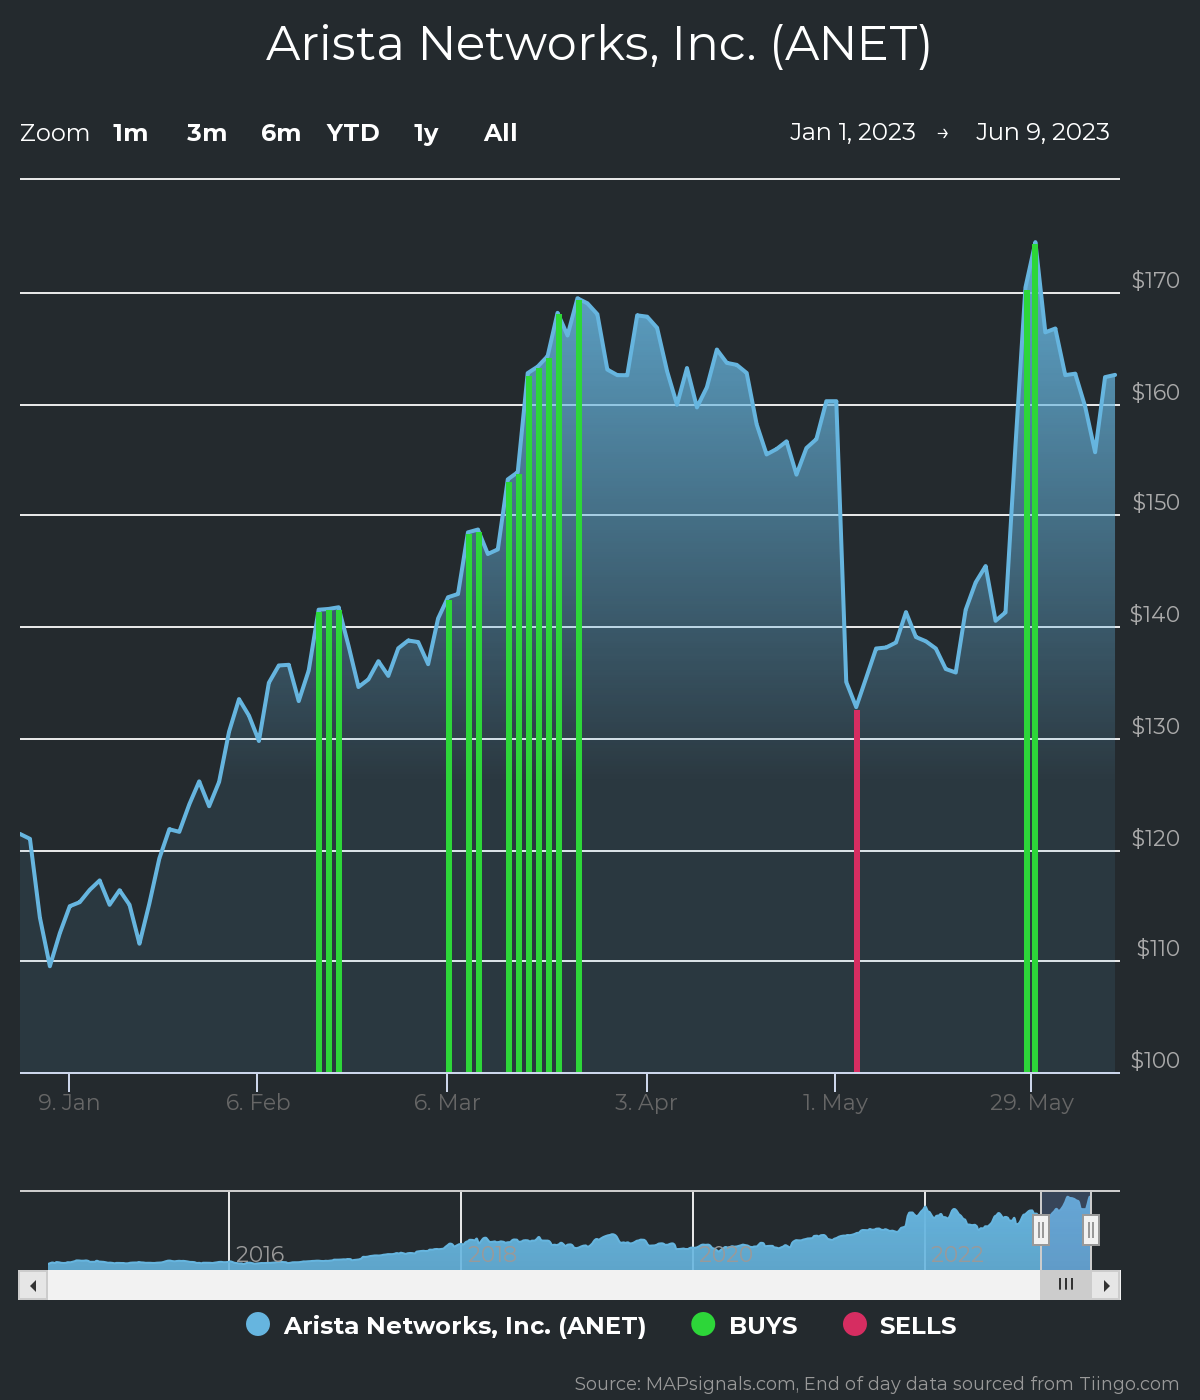
Task: Click the $130 y-axis label
Action: 1155,726
